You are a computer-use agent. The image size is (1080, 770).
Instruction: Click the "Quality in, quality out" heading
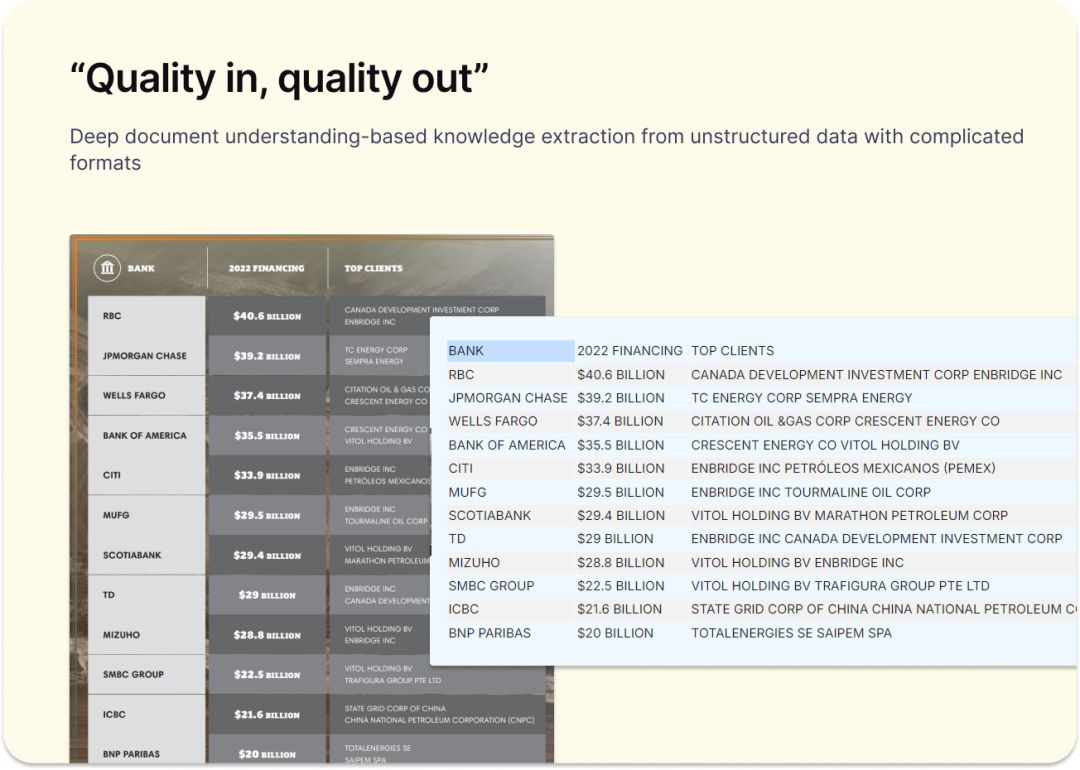pos(279,78)
